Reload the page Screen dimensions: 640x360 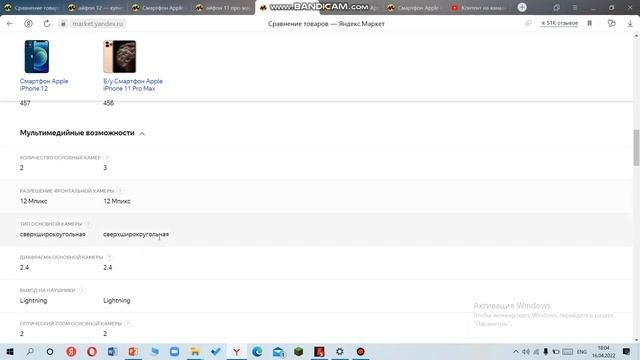coord(47,24)
